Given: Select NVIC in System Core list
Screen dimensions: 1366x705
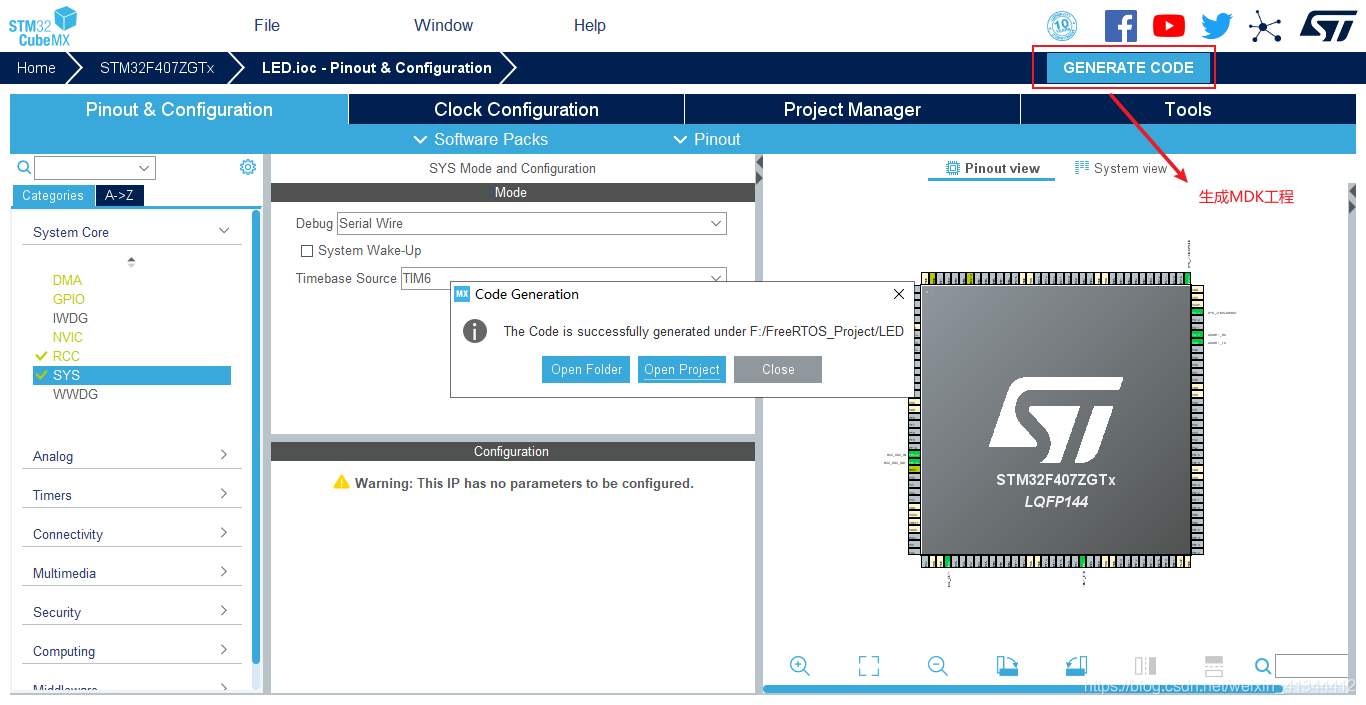Looking at the screenshot, I should (x=68, y=337).
